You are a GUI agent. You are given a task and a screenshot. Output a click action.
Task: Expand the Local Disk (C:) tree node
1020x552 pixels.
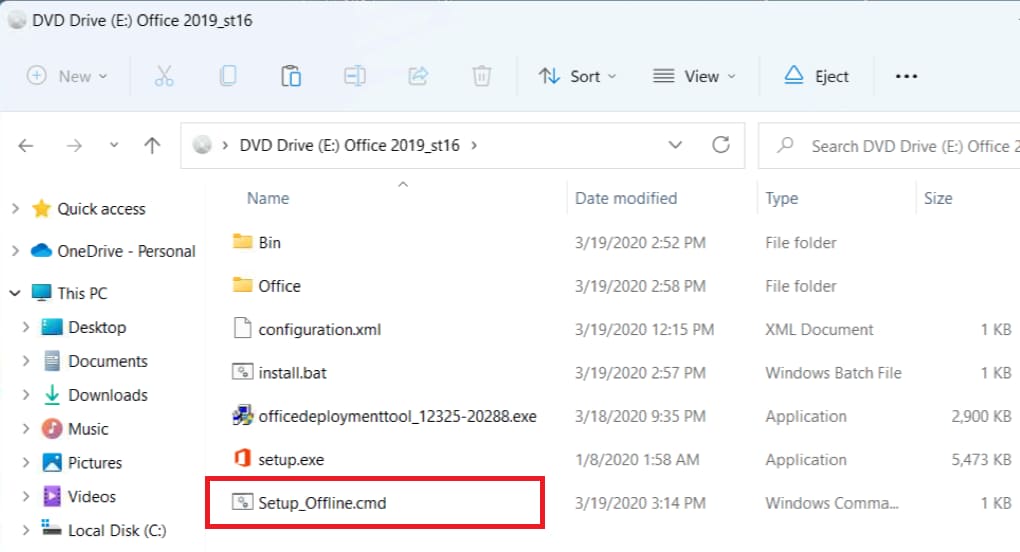tap(26, 530)
